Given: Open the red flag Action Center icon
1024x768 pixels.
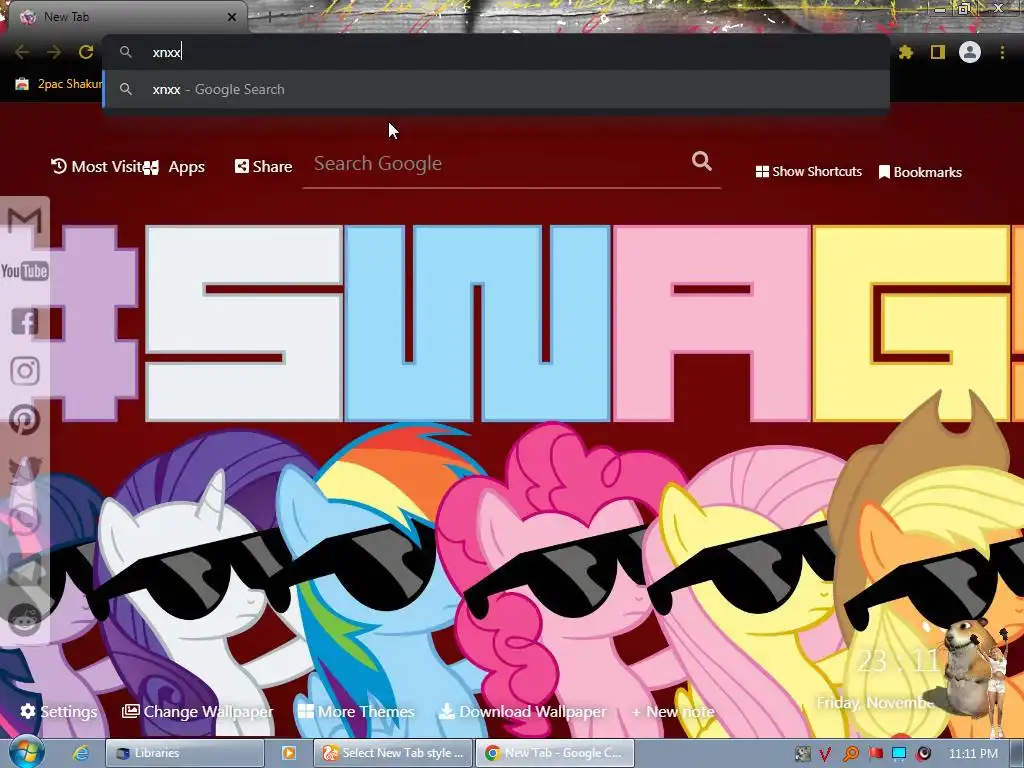Looking at the screenshot, I should click(x=876, y=754).
